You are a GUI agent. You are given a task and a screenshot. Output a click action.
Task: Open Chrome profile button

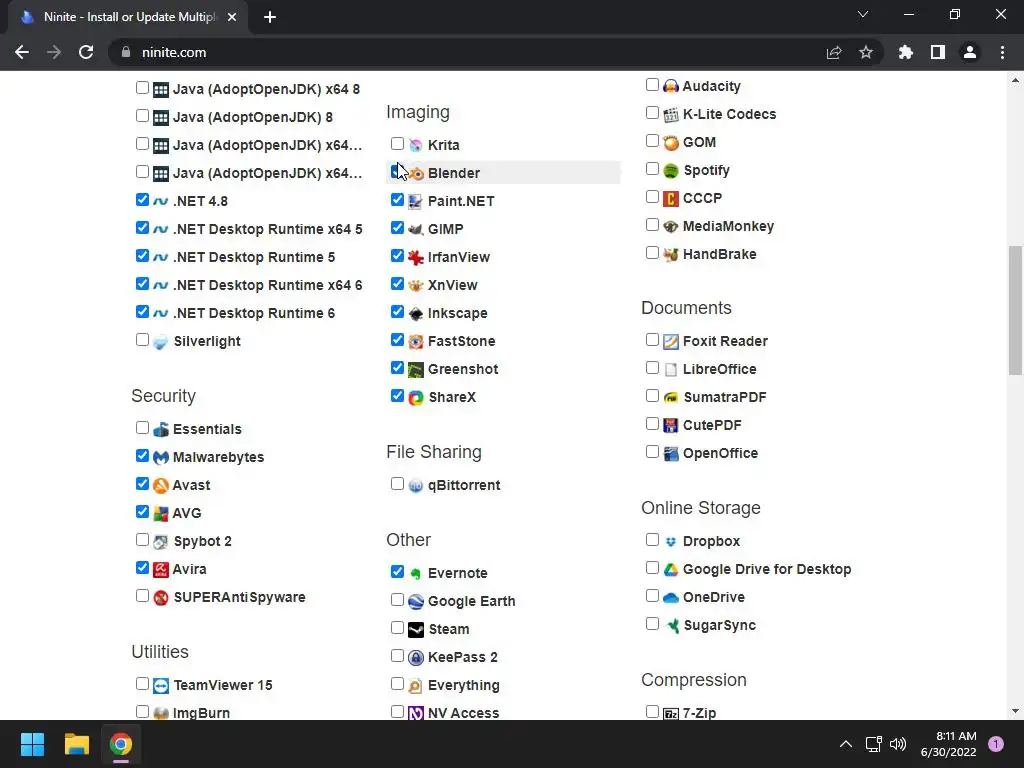pos(970,52)
